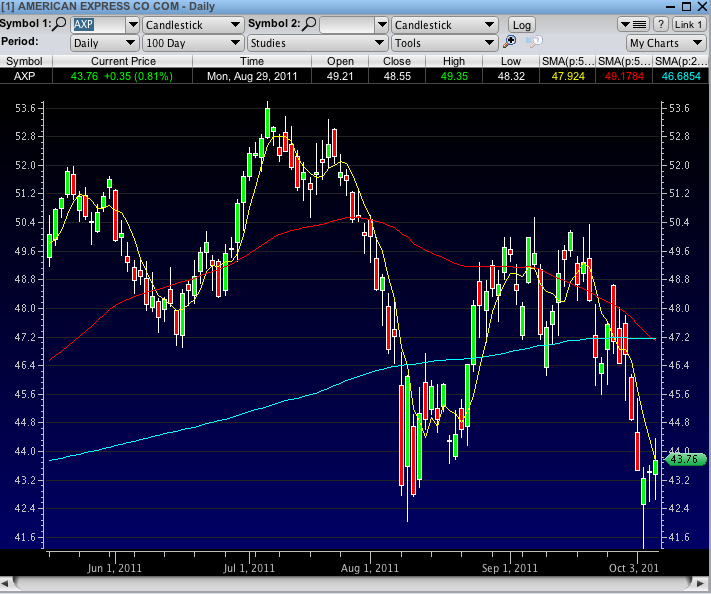Click the right arrow of horizontal scrollbar
711x594 pixels.
703,583
